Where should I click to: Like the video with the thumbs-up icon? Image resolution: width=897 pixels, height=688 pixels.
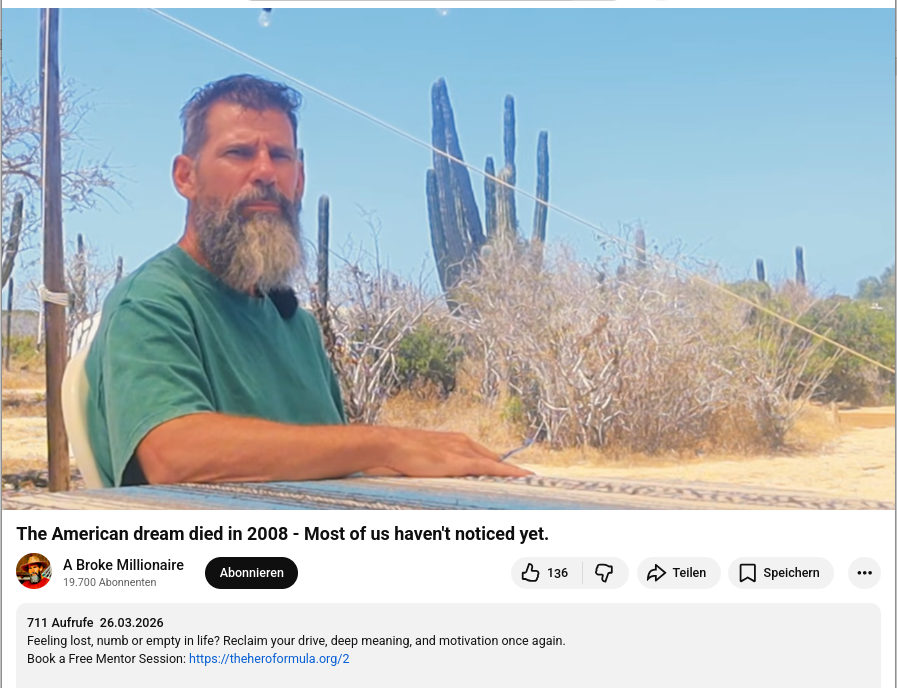coord(530,572)
